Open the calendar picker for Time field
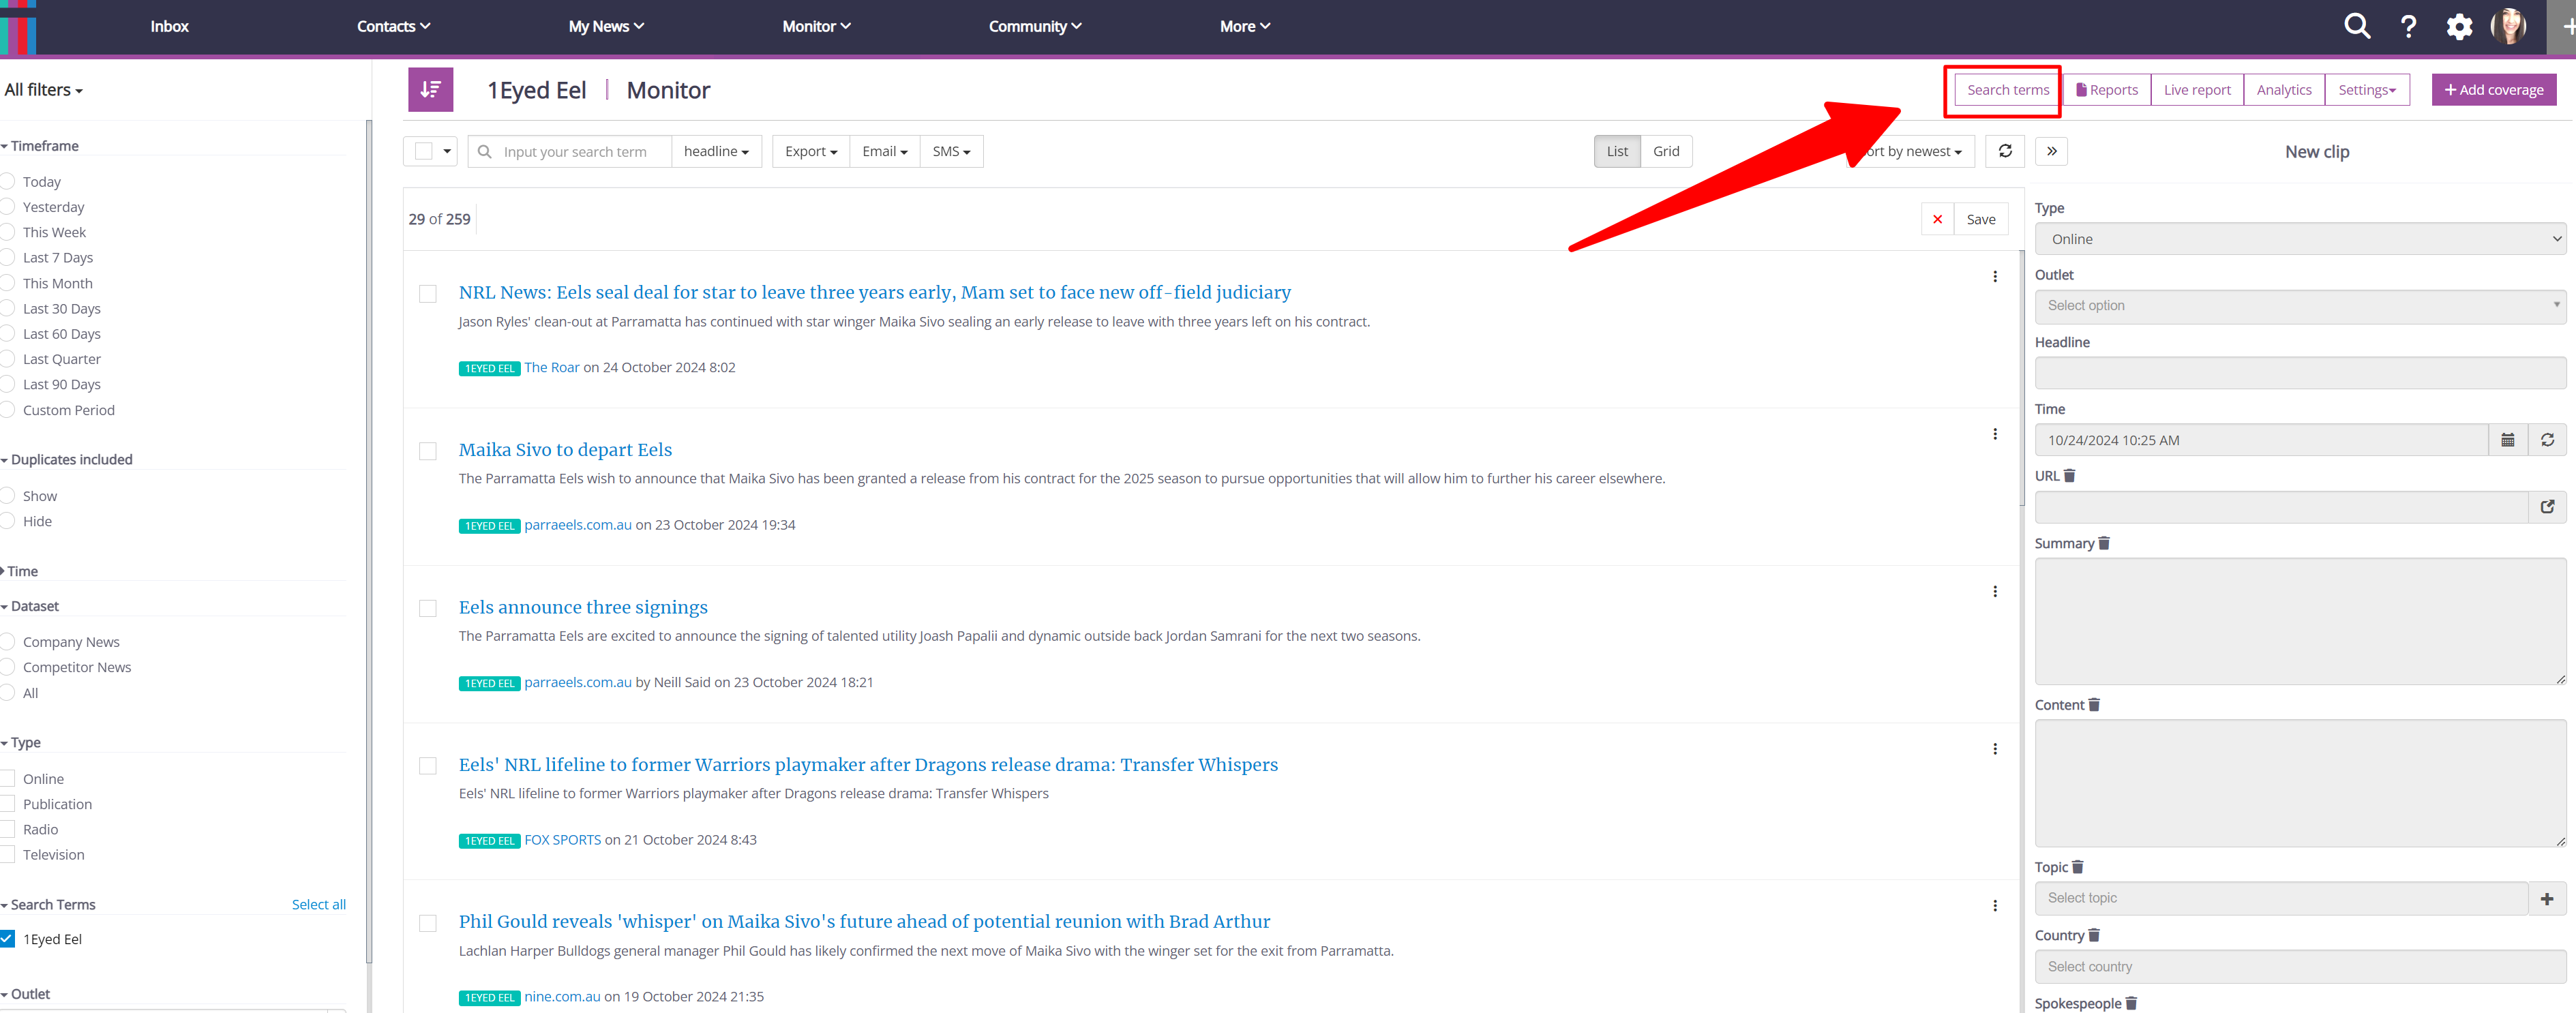Image resolution: width=2576 pixels, height=1013 pixels. [x=2507, y=440]
